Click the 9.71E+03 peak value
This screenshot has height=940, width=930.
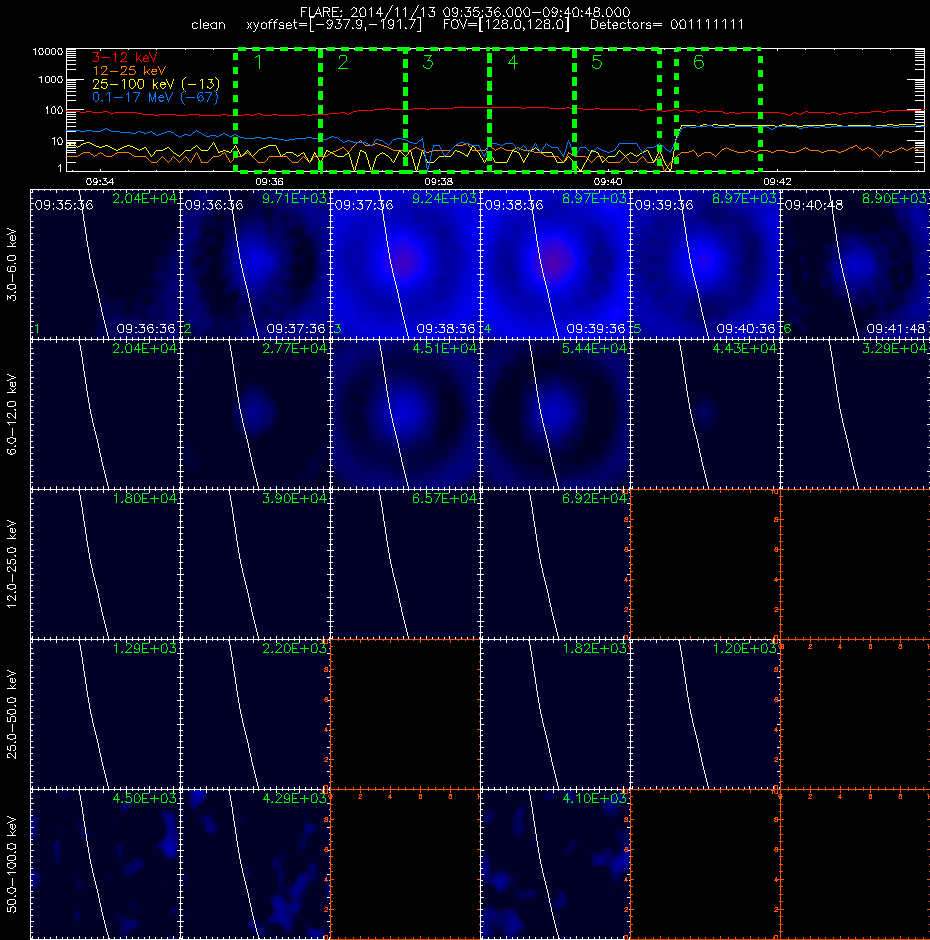point(294,198)
